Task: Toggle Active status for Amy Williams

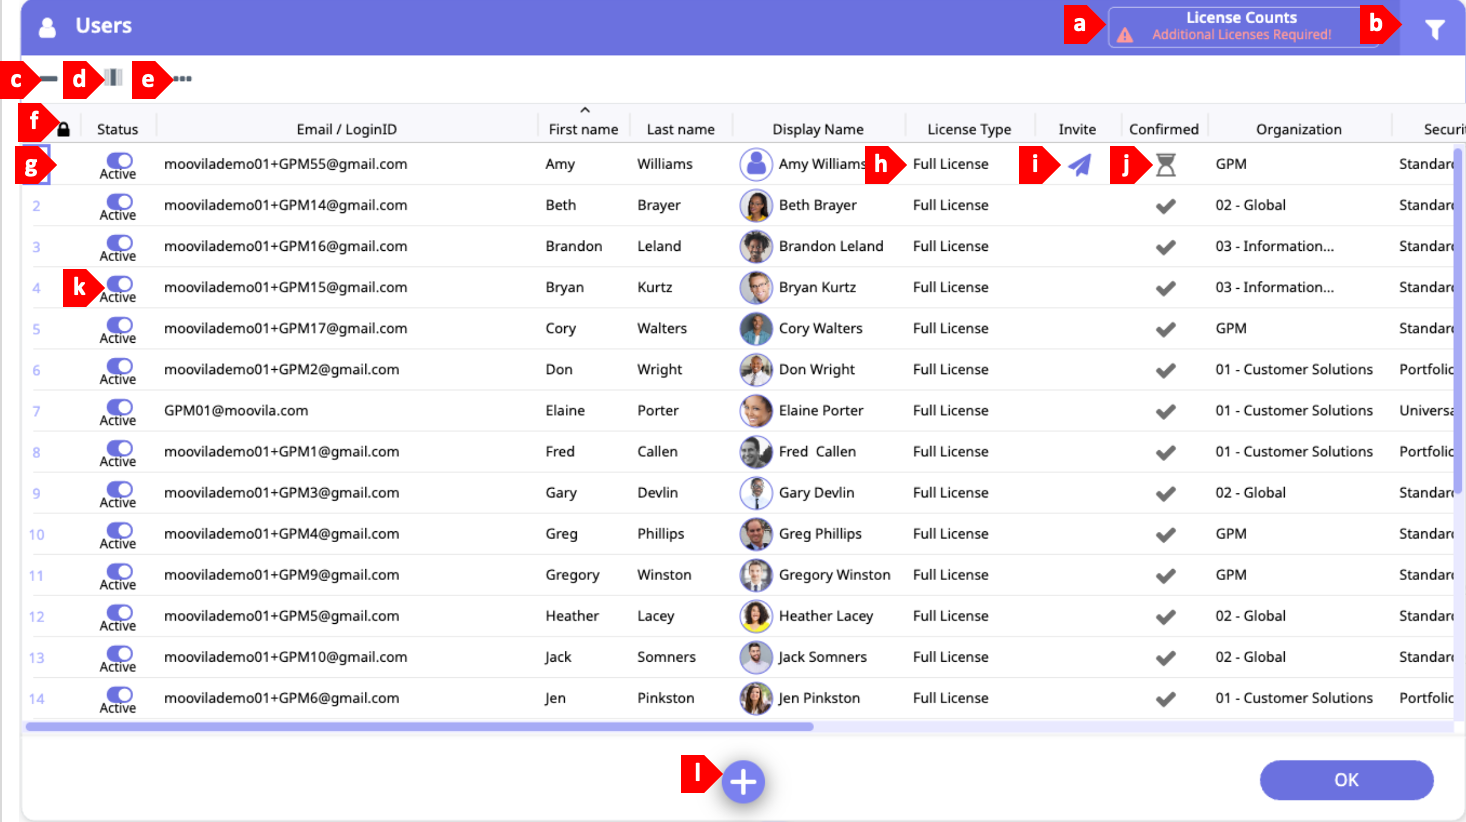Action: coord(120,161)
